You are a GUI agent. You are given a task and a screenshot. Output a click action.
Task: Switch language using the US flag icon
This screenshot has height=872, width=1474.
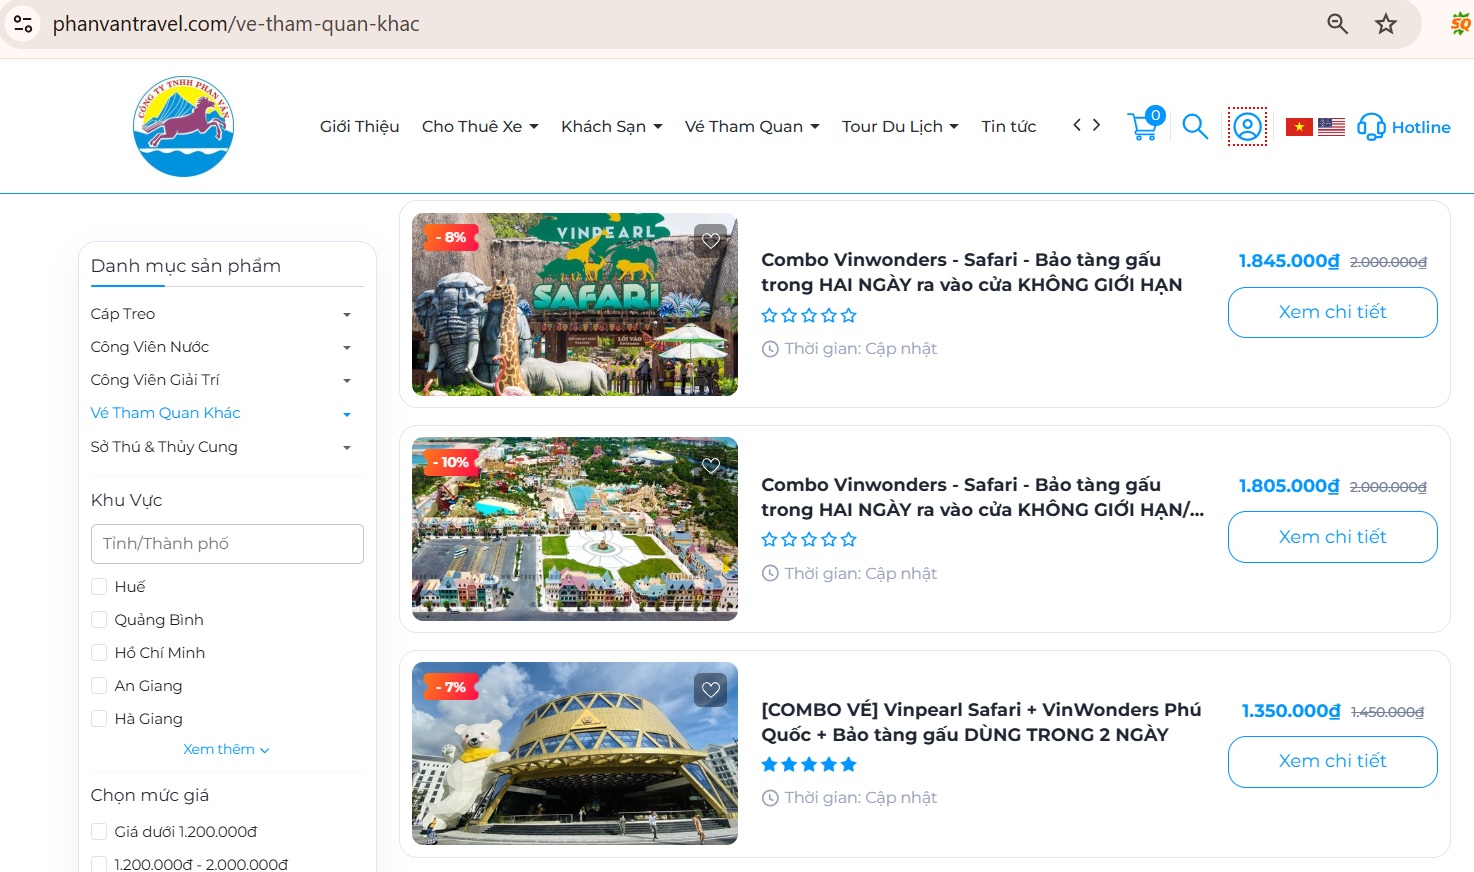pos(1331,126)
